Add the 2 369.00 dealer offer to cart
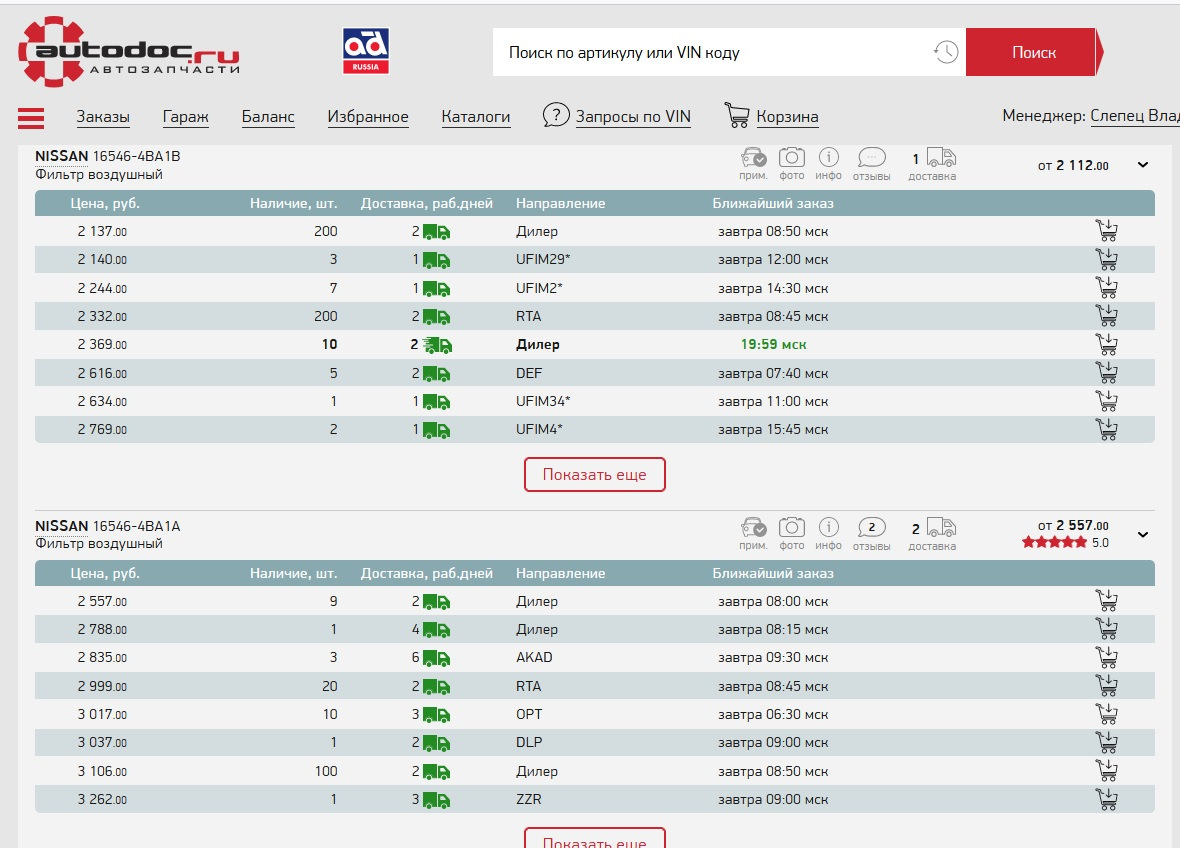Screen dimensions: 1180x848 click(x=1106, y=344)
